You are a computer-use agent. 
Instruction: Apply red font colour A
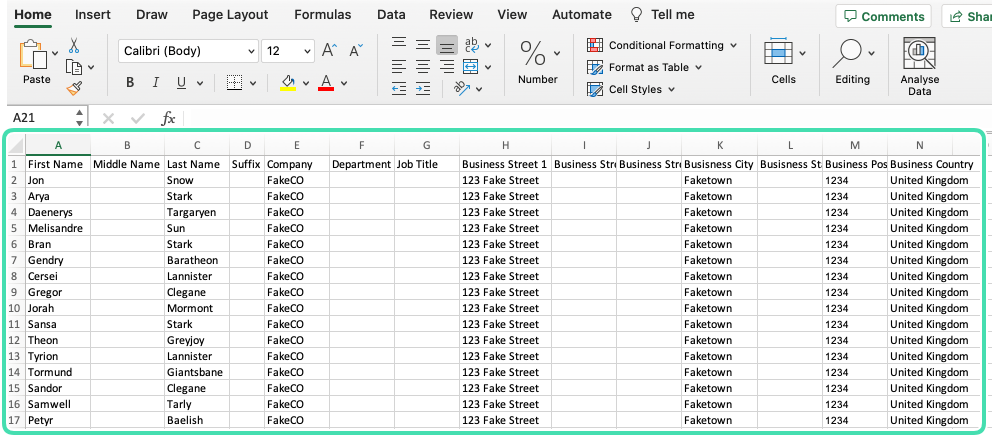[x=326, y=83]
